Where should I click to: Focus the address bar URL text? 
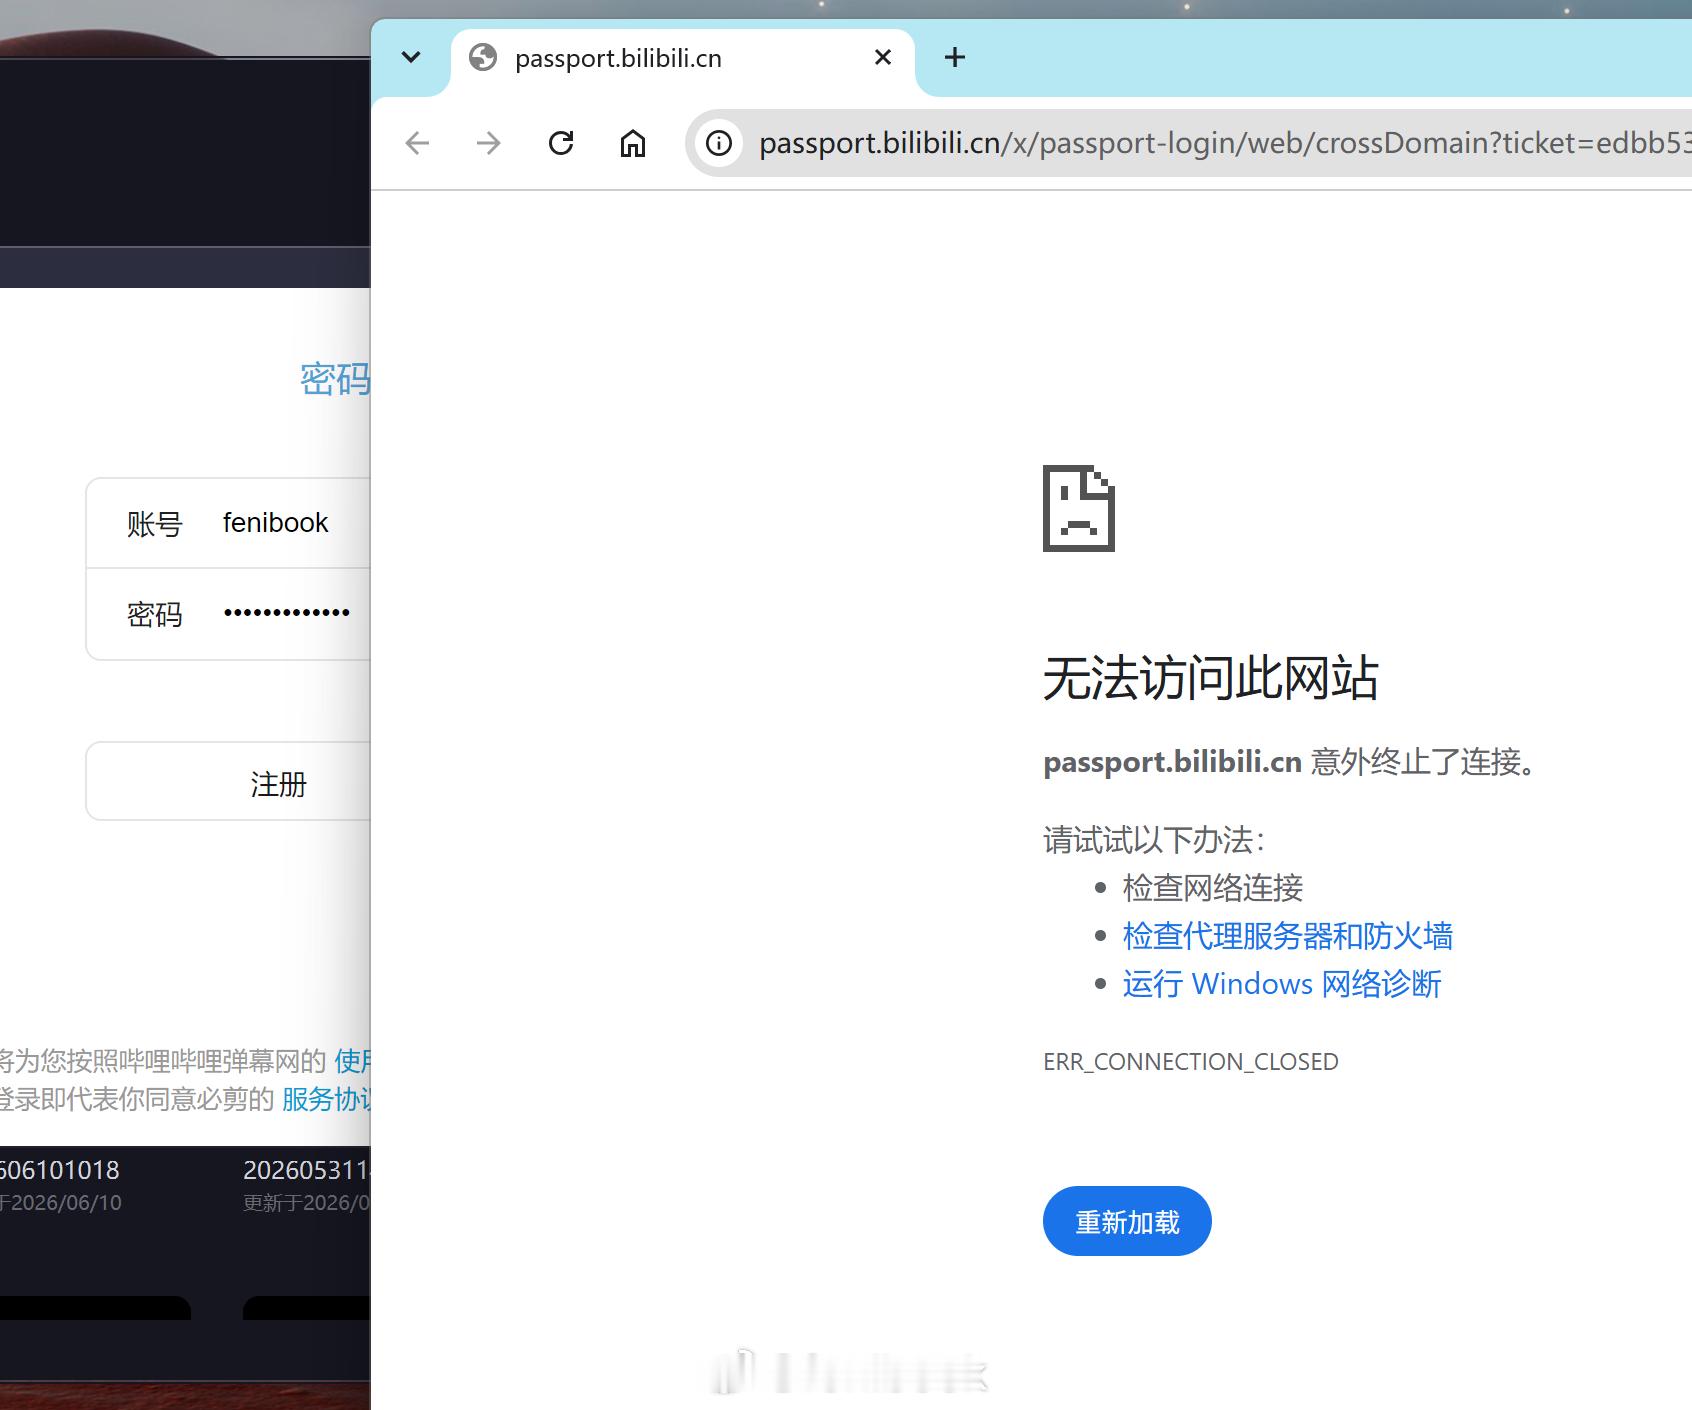point(1224,143)
